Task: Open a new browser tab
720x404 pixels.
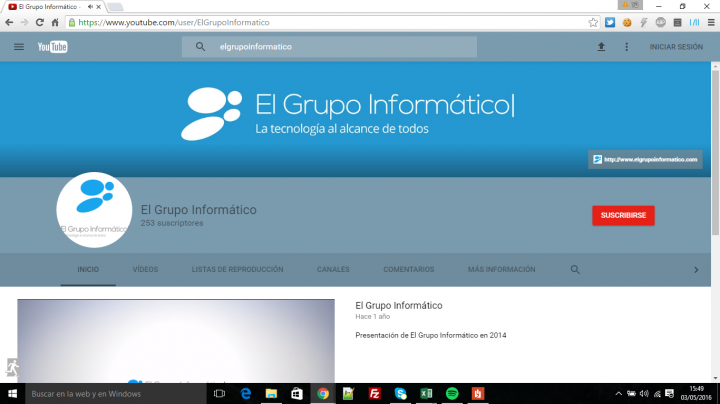Action: coord(115,7)
